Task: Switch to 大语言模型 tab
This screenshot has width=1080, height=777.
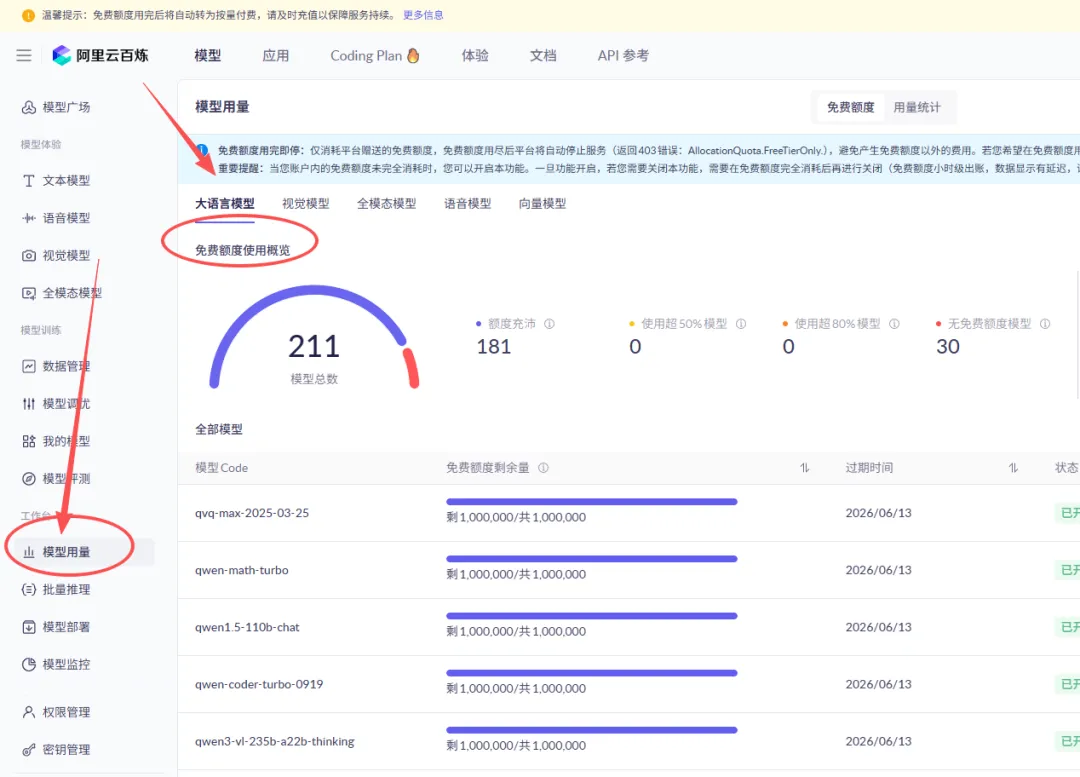Action: coord(225,204)
